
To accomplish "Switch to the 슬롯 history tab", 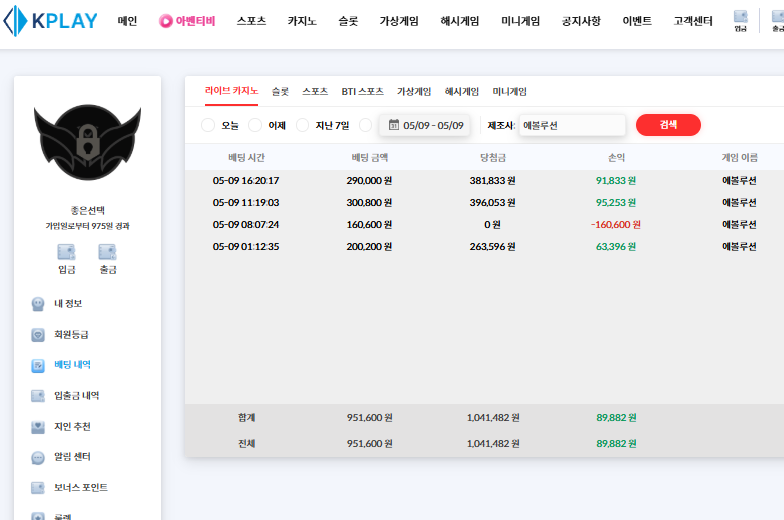I will tap(280, 92).
